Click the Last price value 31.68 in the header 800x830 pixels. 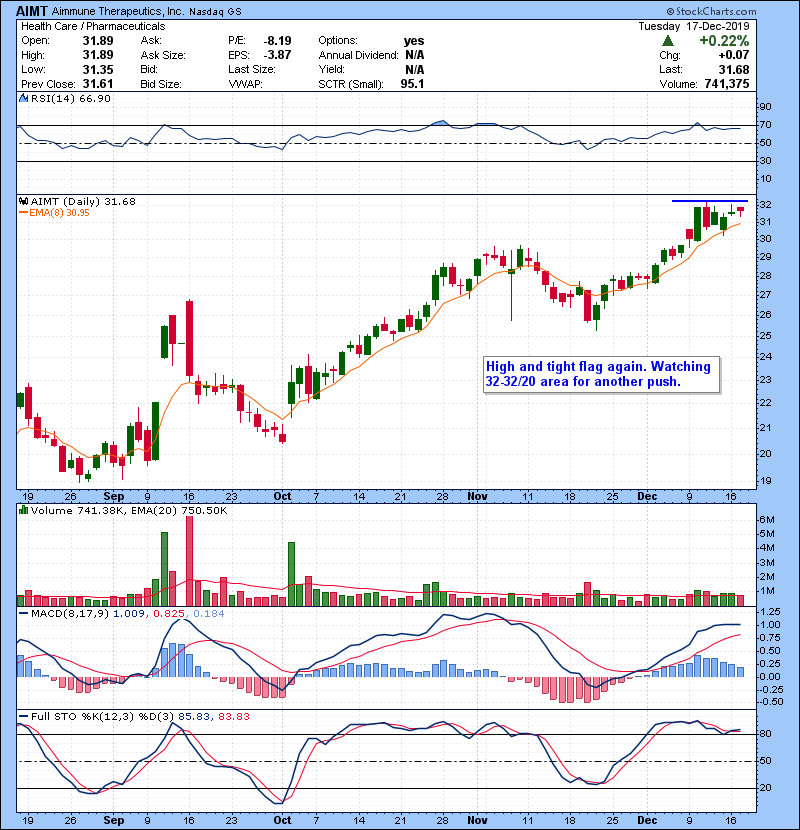[x=734, y=69]
